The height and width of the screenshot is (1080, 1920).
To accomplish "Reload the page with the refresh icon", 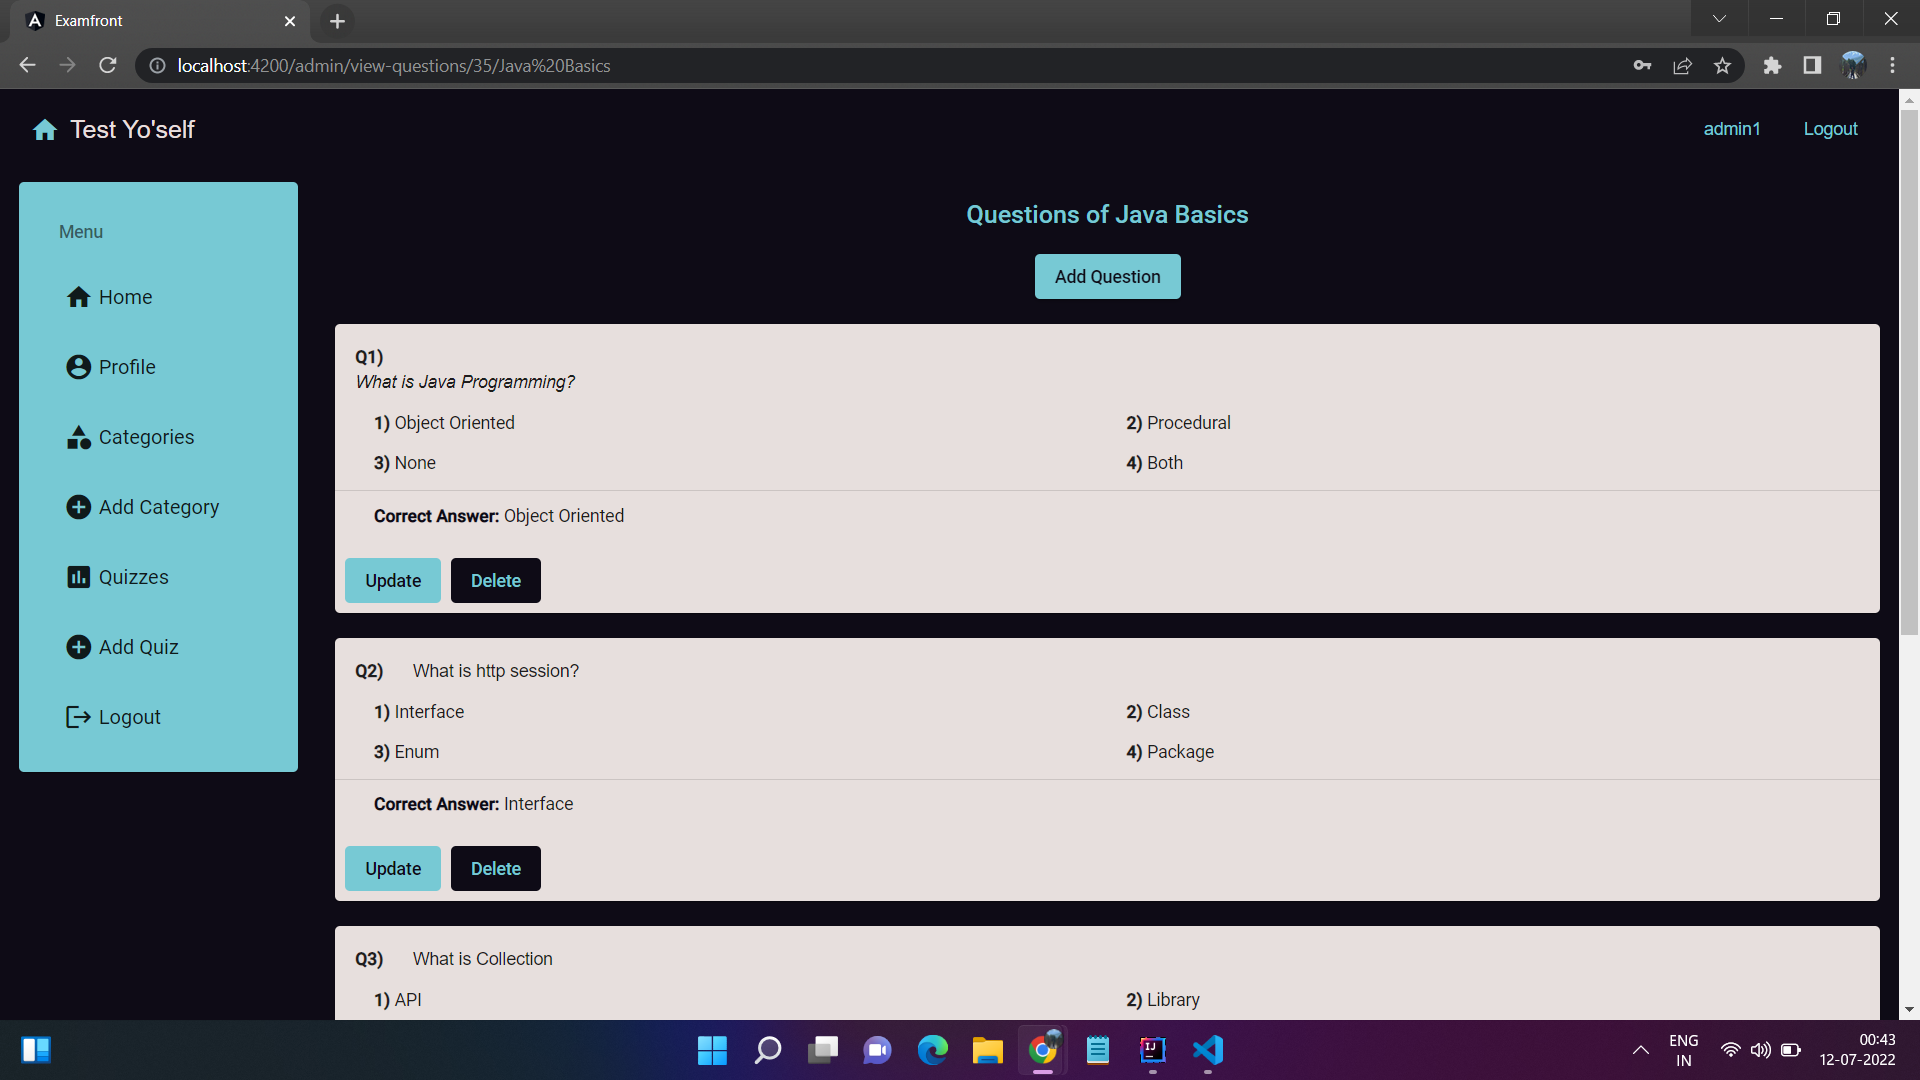I will [x=108, y=65].
